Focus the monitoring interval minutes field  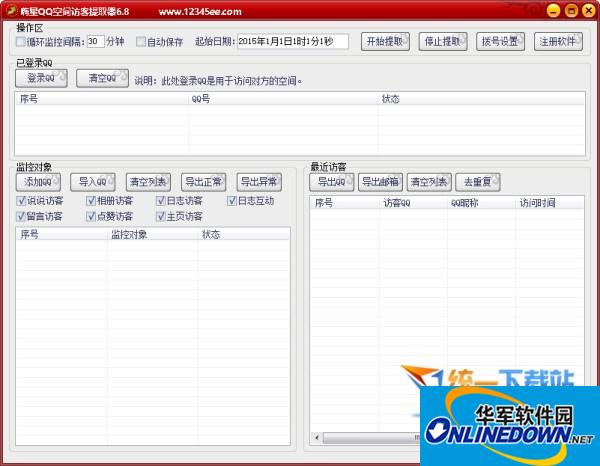coord(96,41)
